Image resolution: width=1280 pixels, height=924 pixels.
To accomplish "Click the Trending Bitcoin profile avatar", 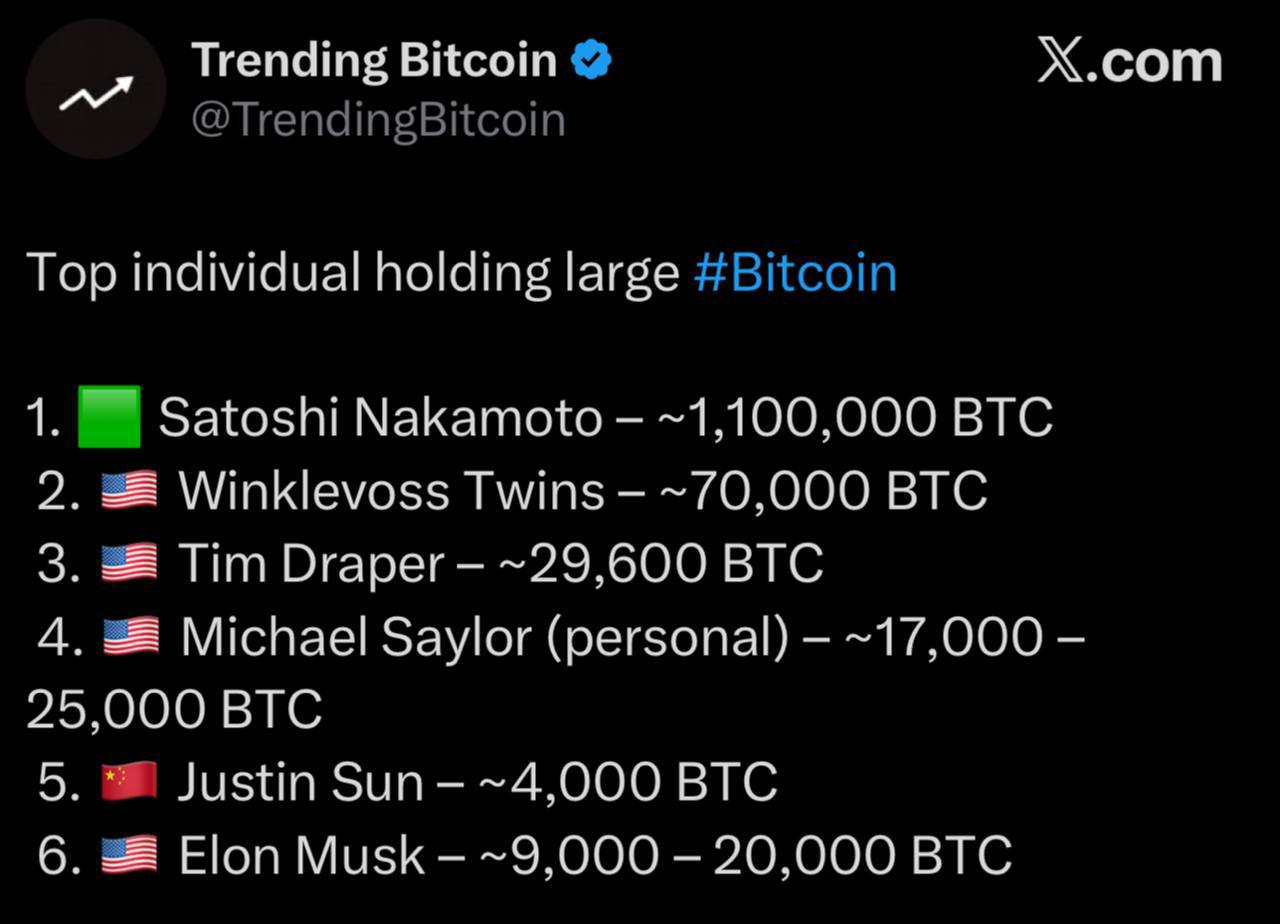I will [95, 90].
